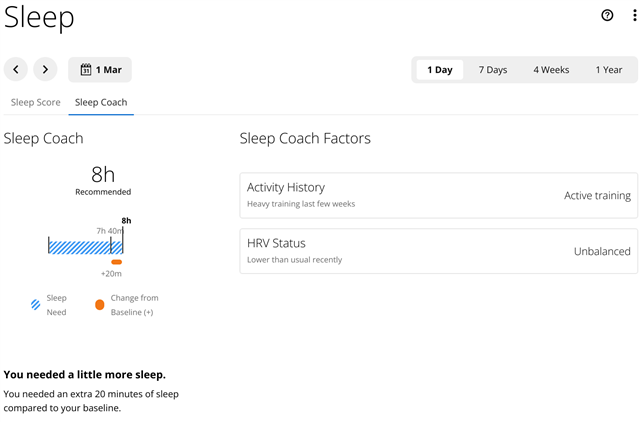Click the orange Change from Baseline legend icon
640x422 pixels.
pos(99,304)
